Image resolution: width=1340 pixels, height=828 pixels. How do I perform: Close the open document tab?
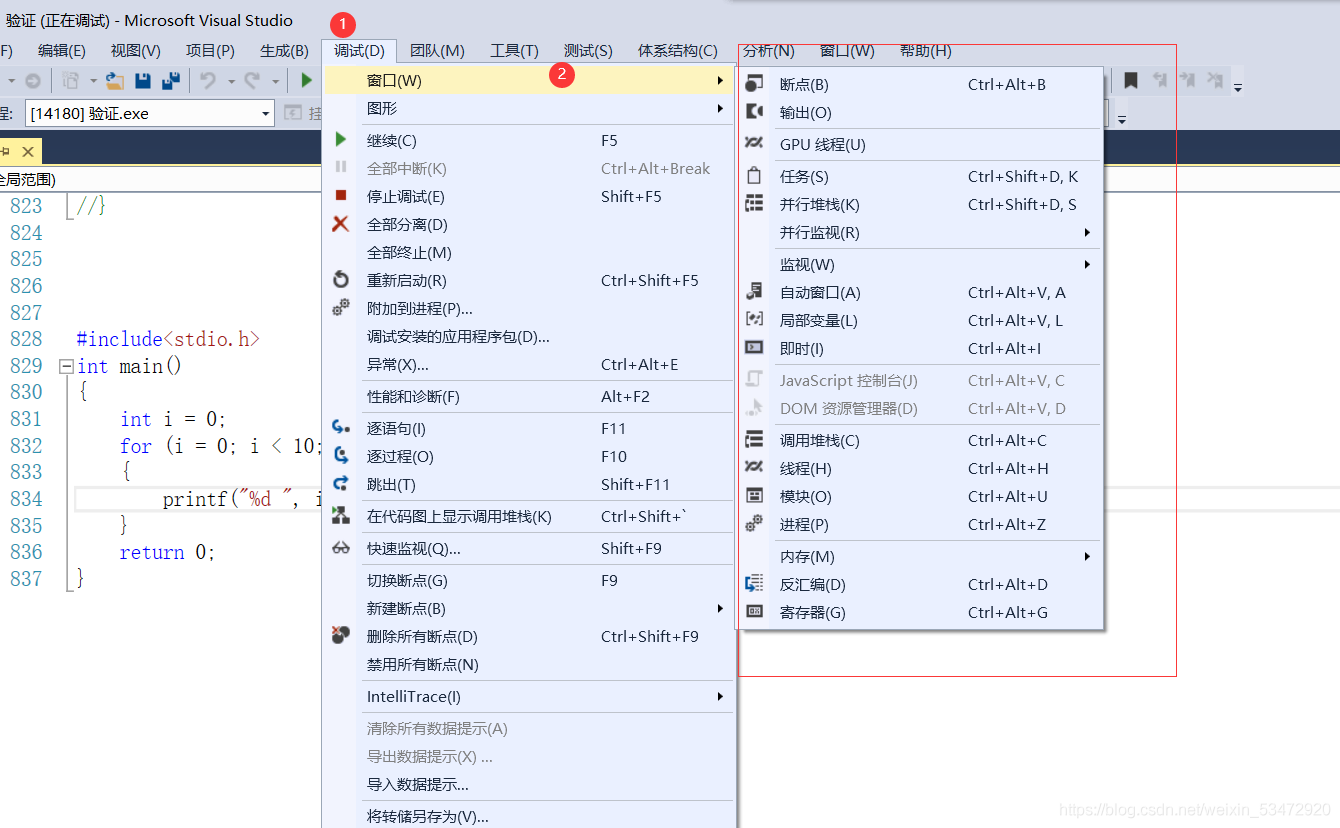click(x=28, y=152)
